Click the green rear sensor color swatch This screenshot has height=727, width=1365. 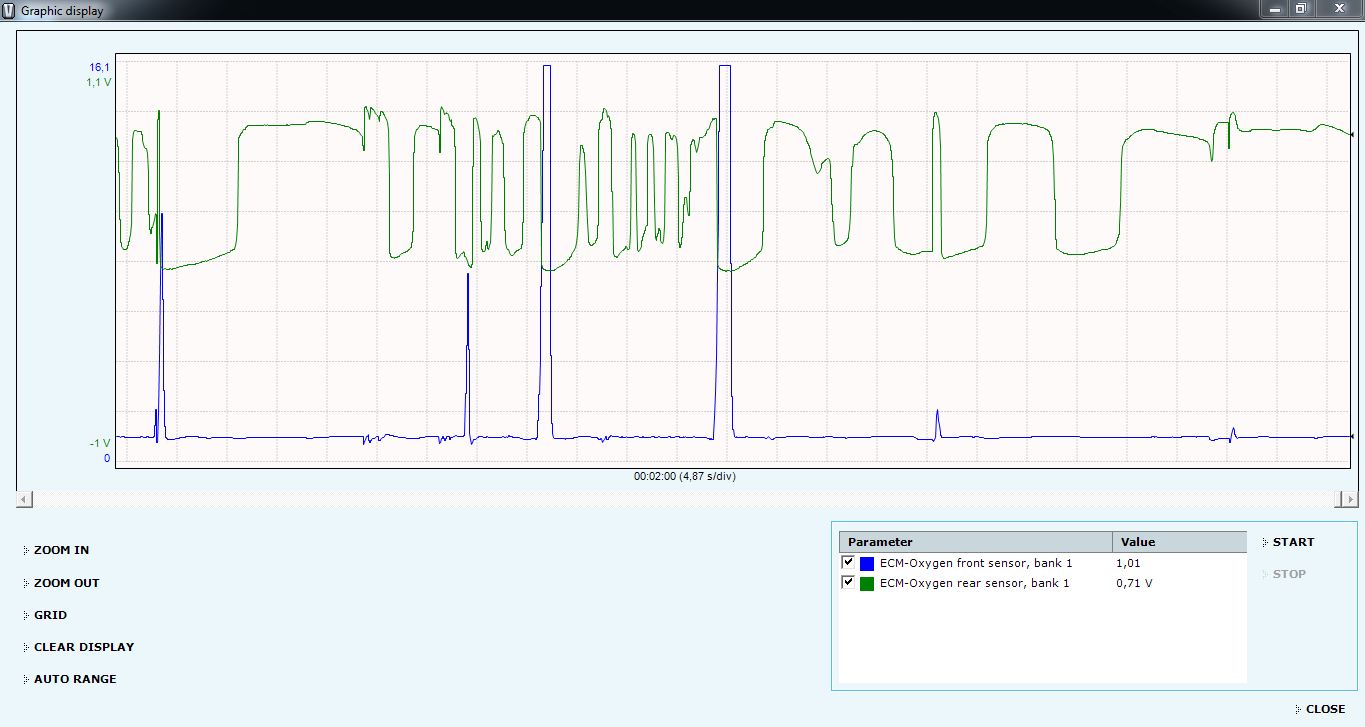pos(867,583)
